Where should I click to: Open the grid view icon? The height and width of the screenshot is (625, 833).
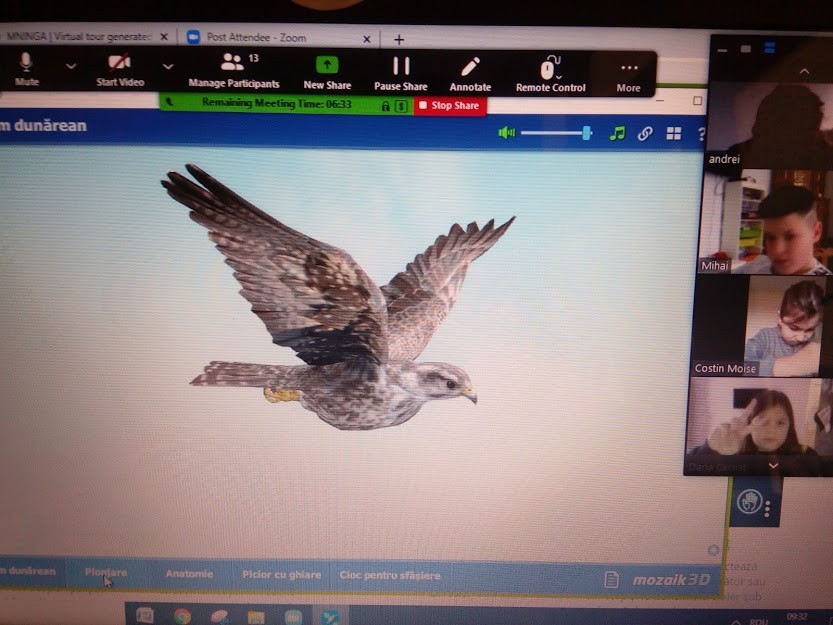tap(674, 133)
